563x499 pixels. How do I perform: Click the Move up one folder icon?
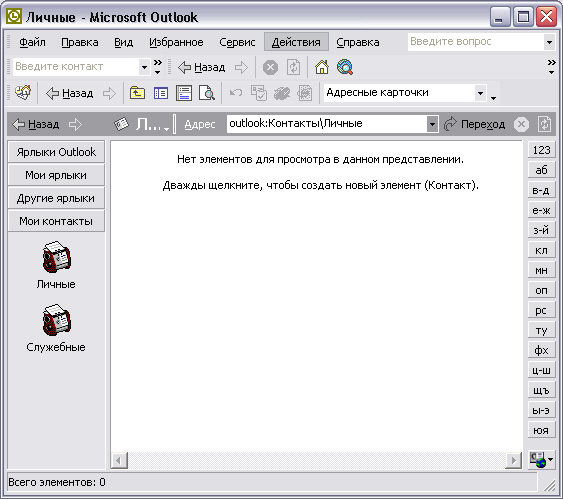click(137, 93)
